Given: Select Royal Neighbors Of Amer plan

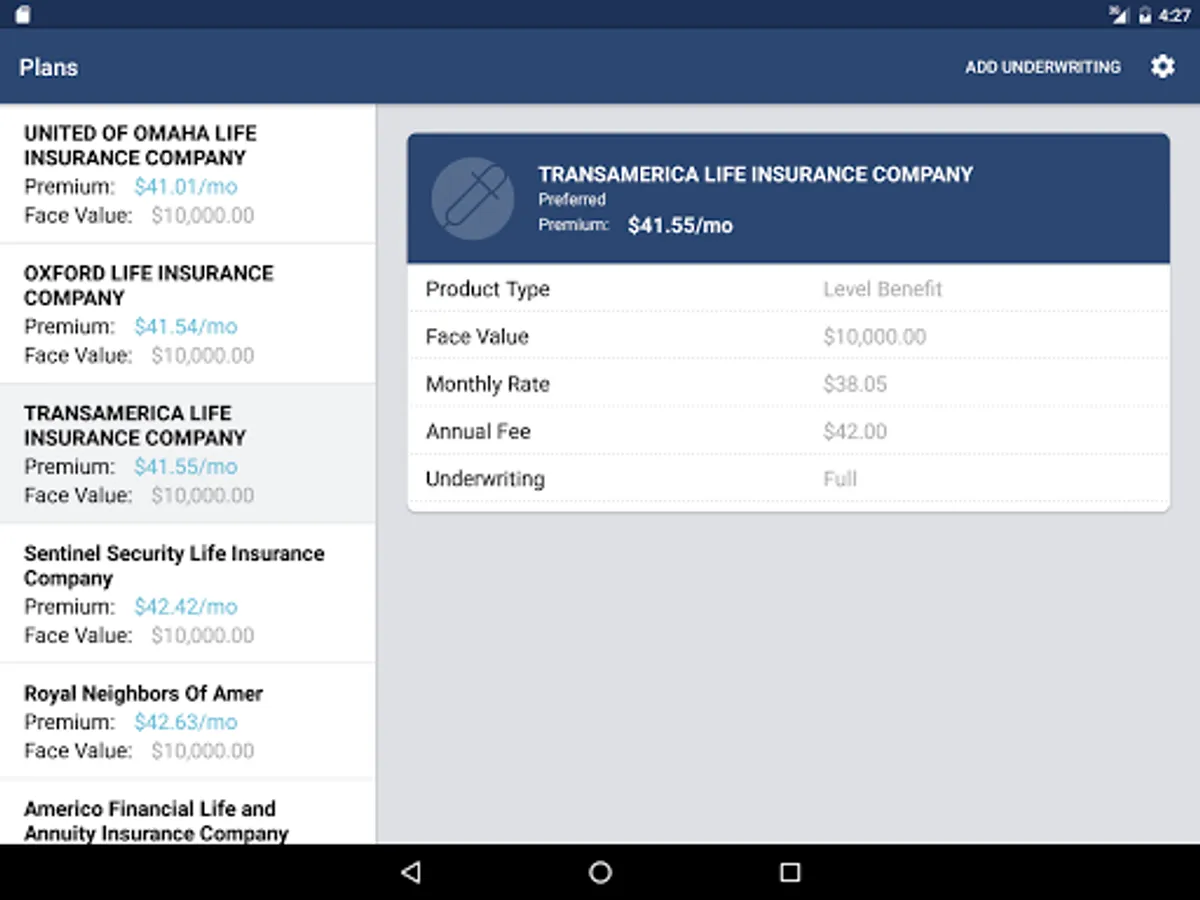Looking at the screenshot, I should (188, 721).
